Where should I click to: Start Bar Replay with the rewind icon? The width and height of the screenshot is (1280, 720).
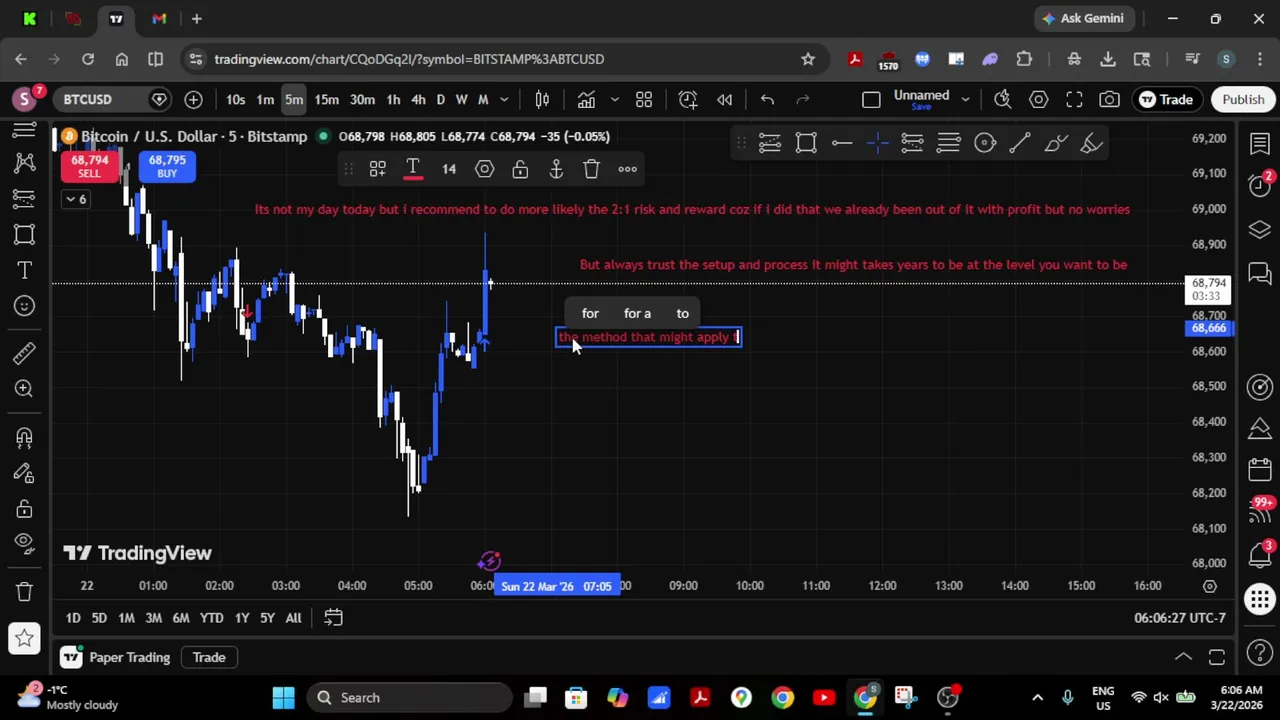click(x=725, y=99)
